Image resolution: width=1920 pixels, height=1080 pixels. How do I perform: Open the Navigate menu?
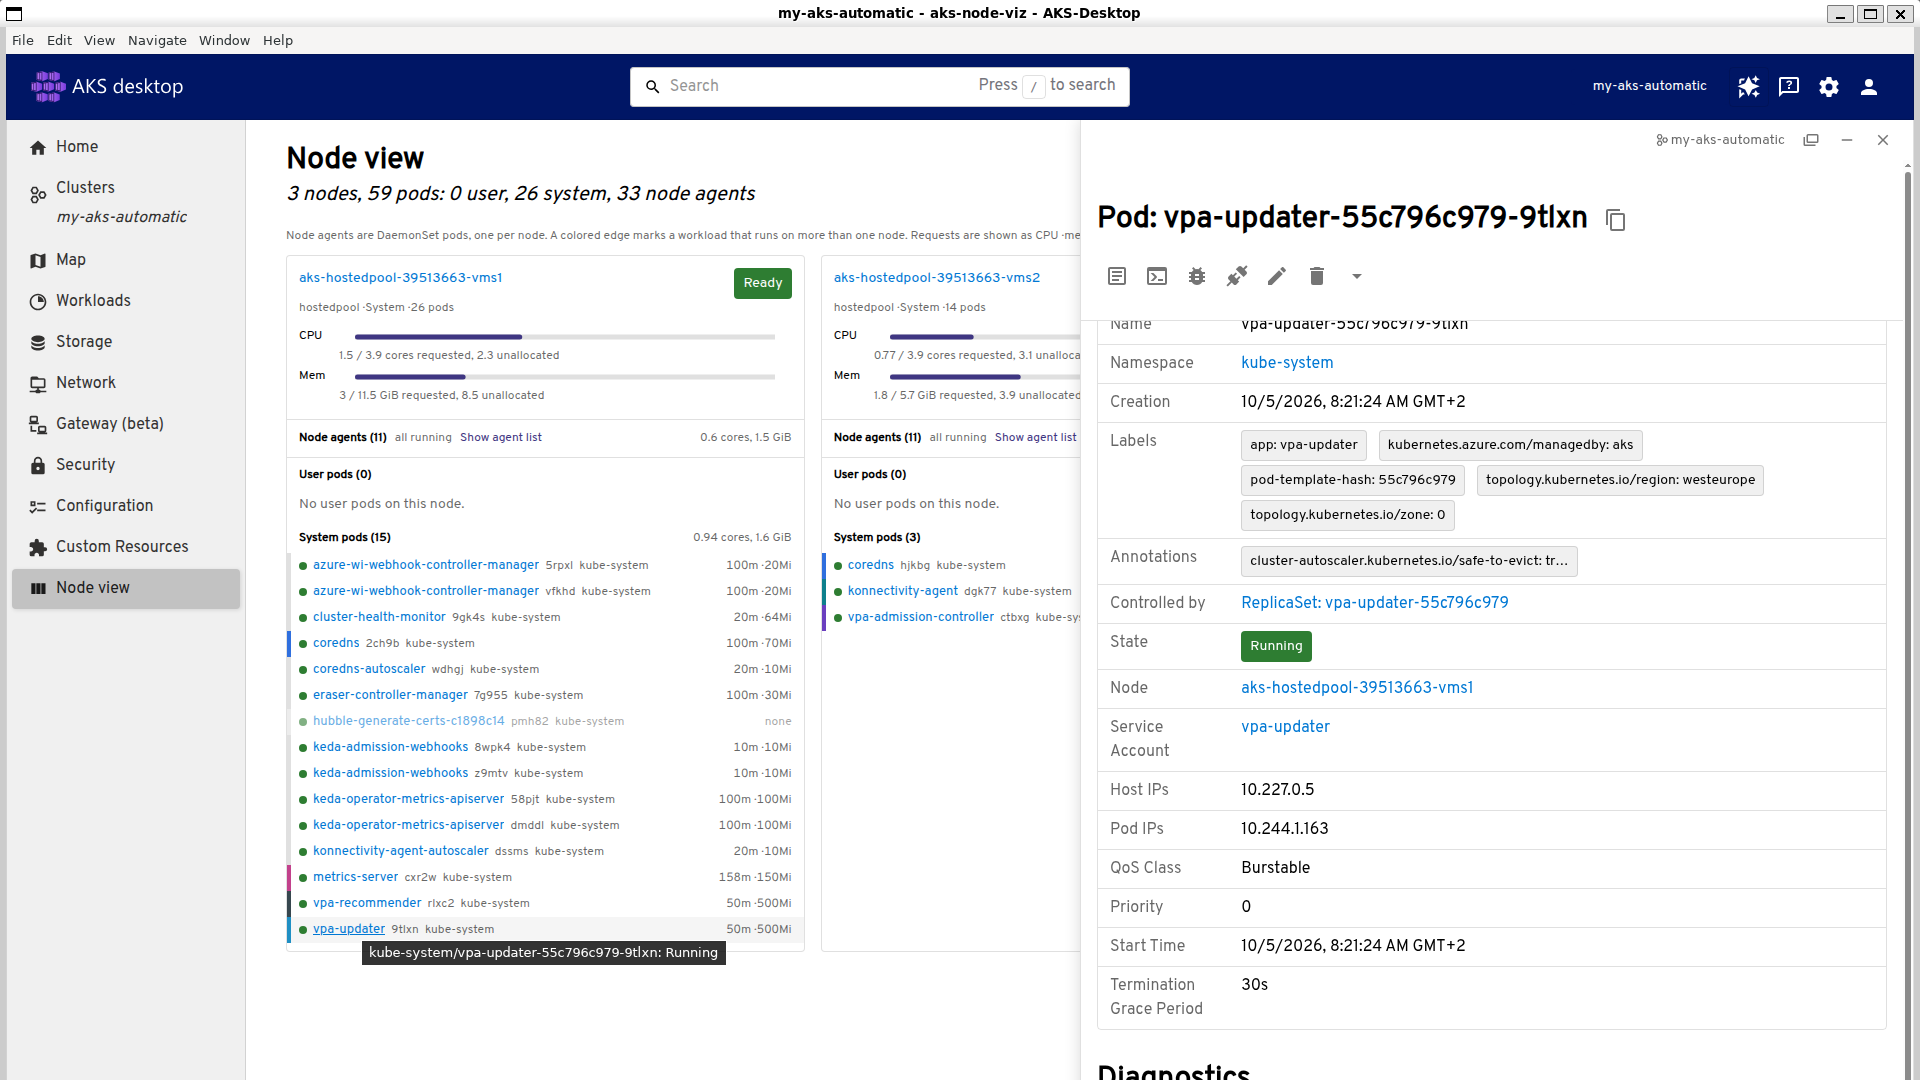(x=157, y=41)
